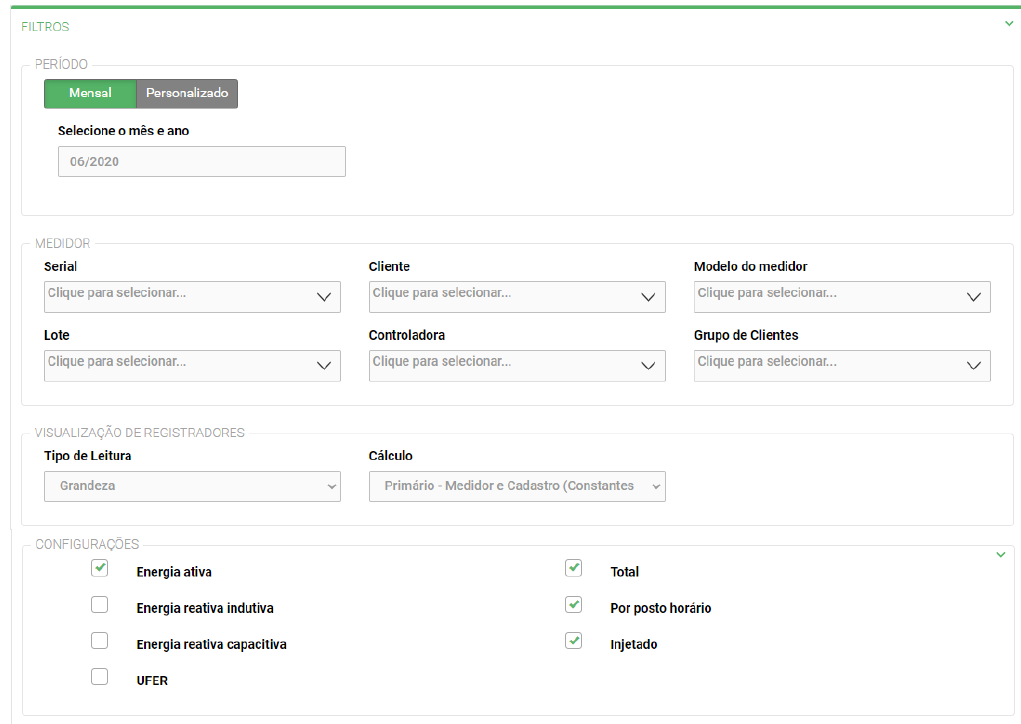
Task: Collapse the Filtros panel chevron
Action: [1008, 24]
